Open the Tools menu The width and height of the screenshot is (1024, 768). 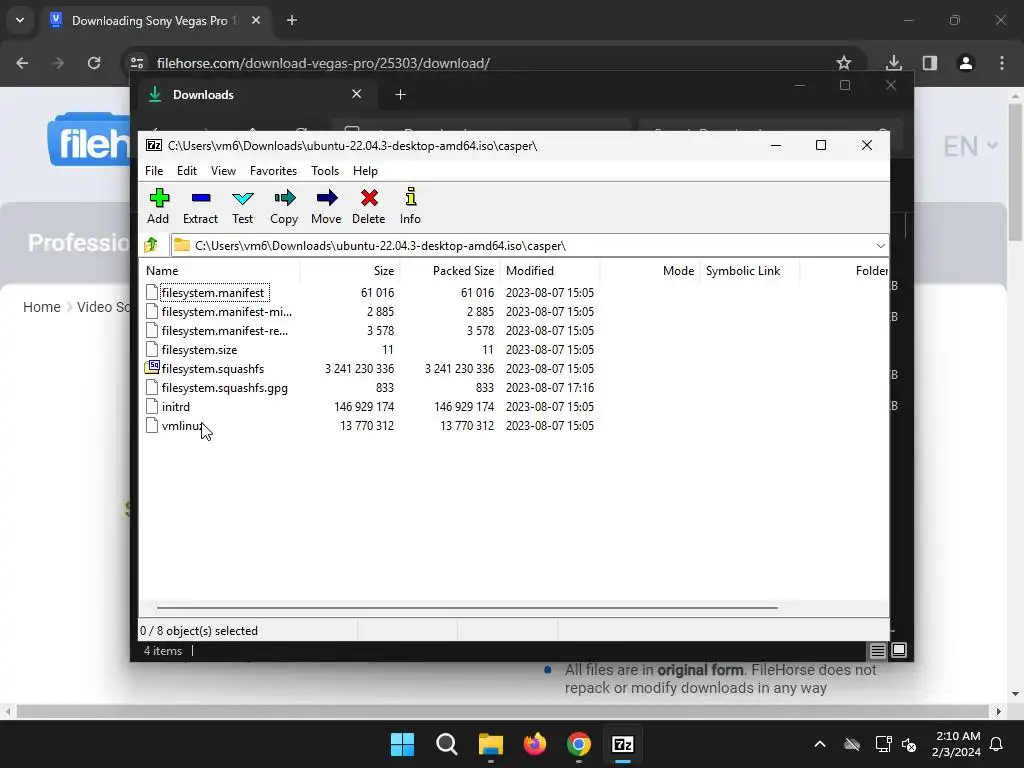click(325, 170)
